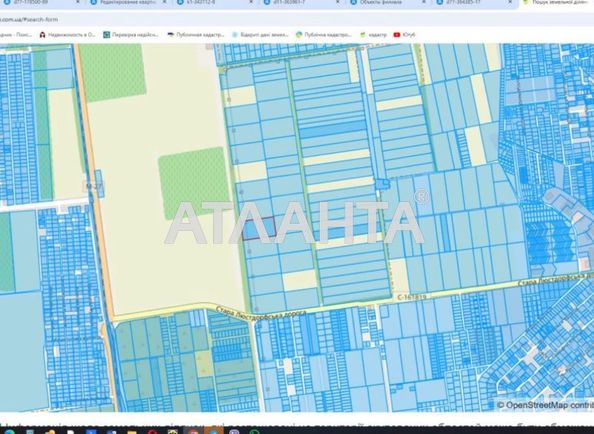The width and height of the screenshot is (594, 434).
Task: Open the OpenStreetMap contributors attribution link
Action: coord(545,405)
